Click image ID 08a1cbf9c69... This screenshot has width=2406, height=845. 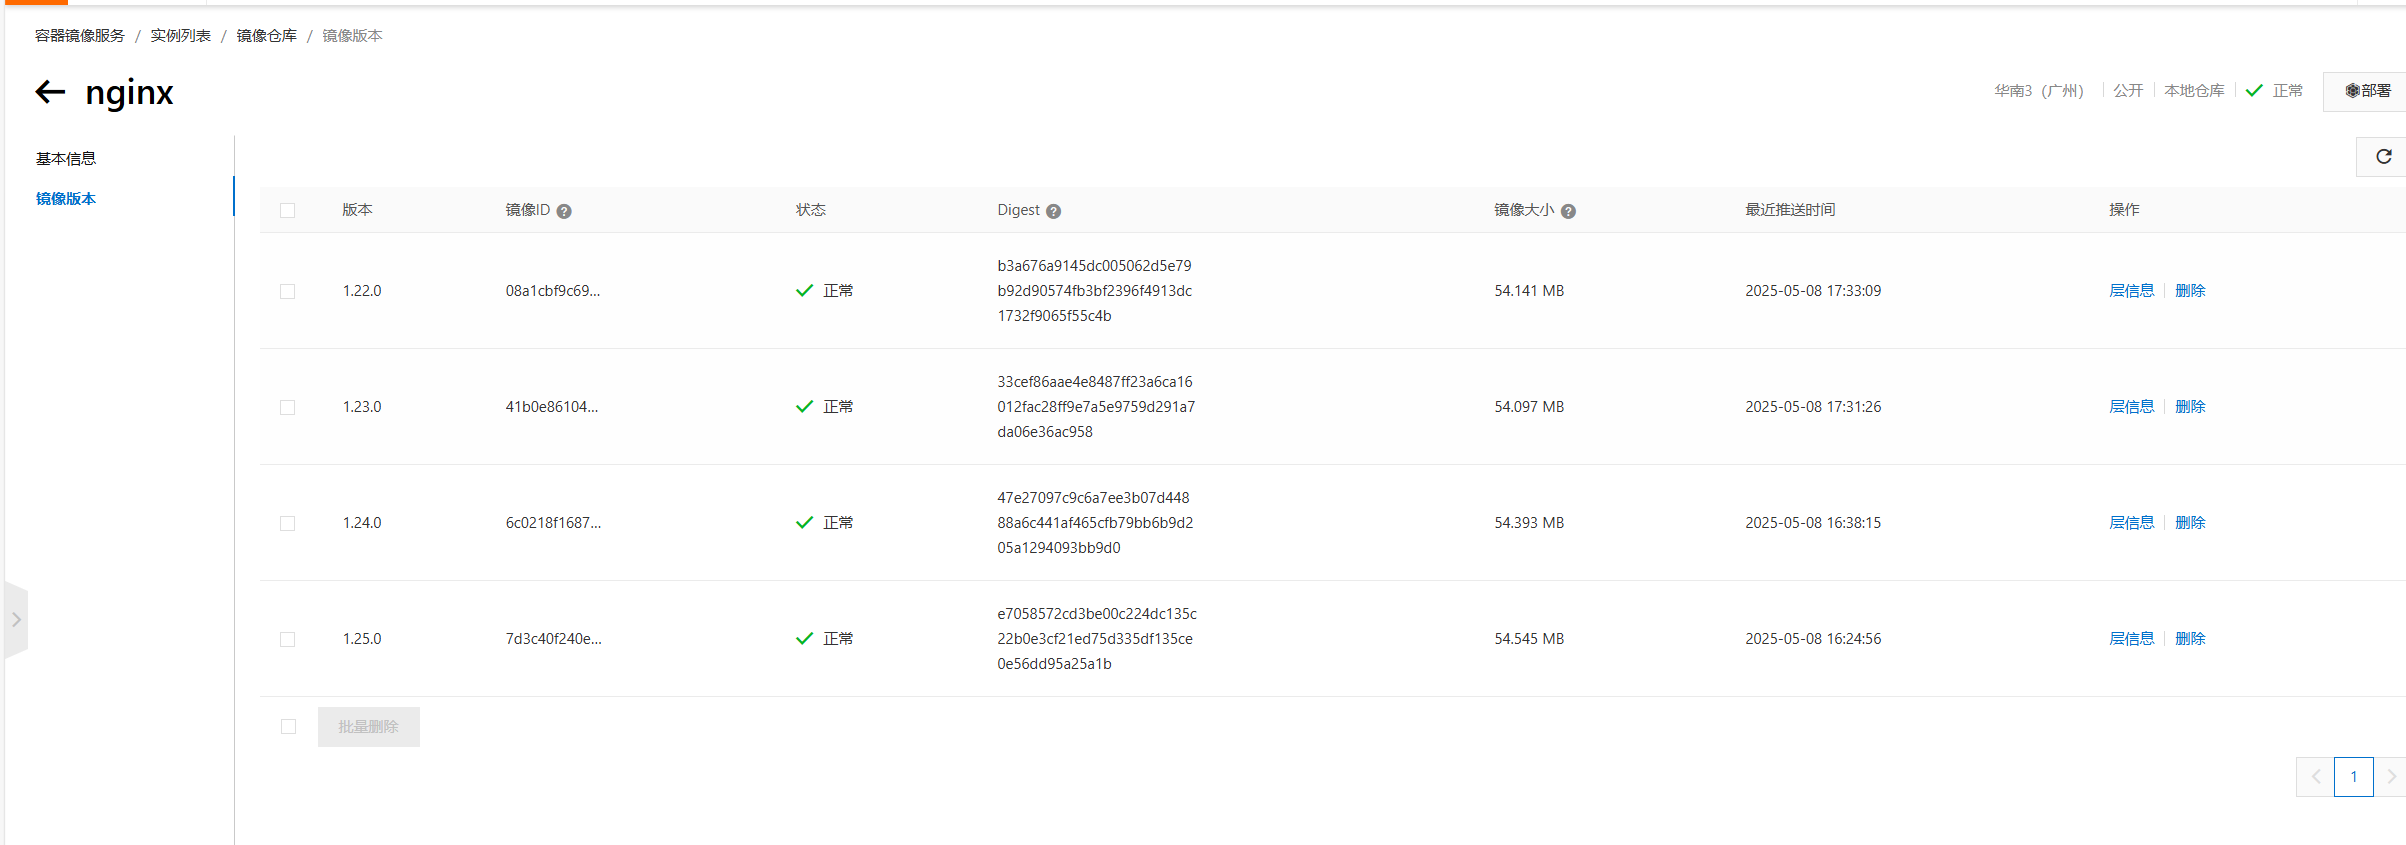tap(553, 291)
